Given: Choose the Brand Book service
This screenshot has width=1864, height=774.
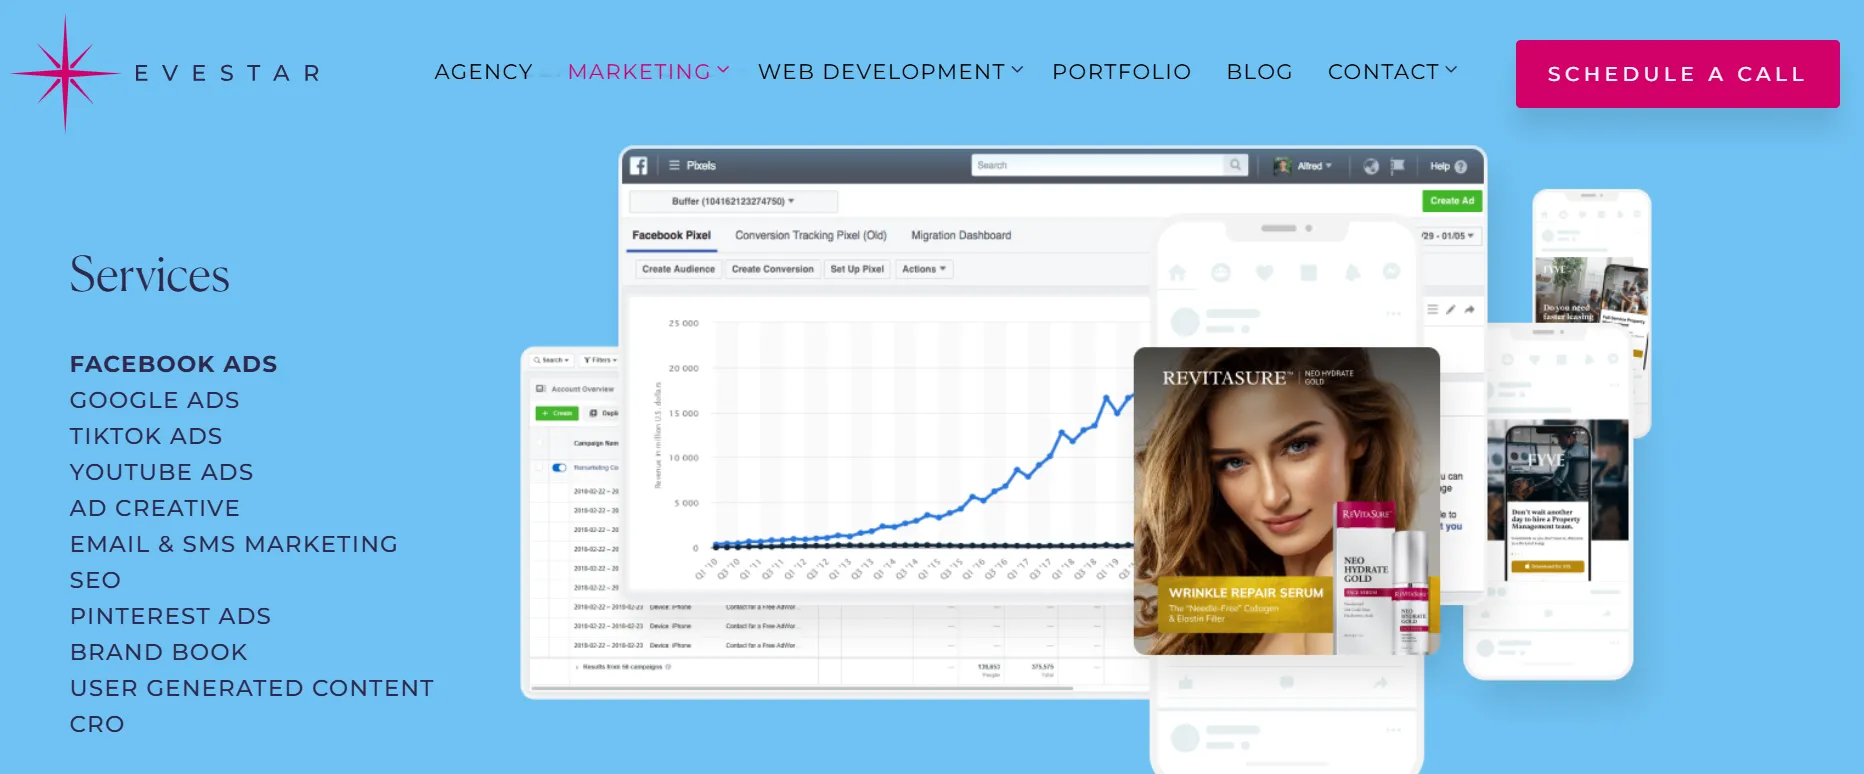Looking at the screenshot, I should pos(159,652).
